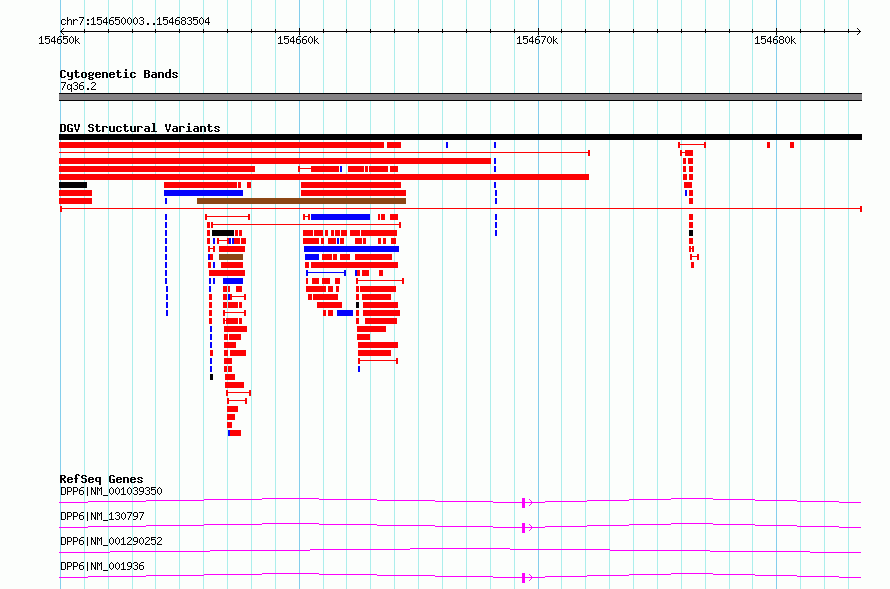Select the longest thick red variant bar
Viewport: 890px width, 589px height.
324,177
